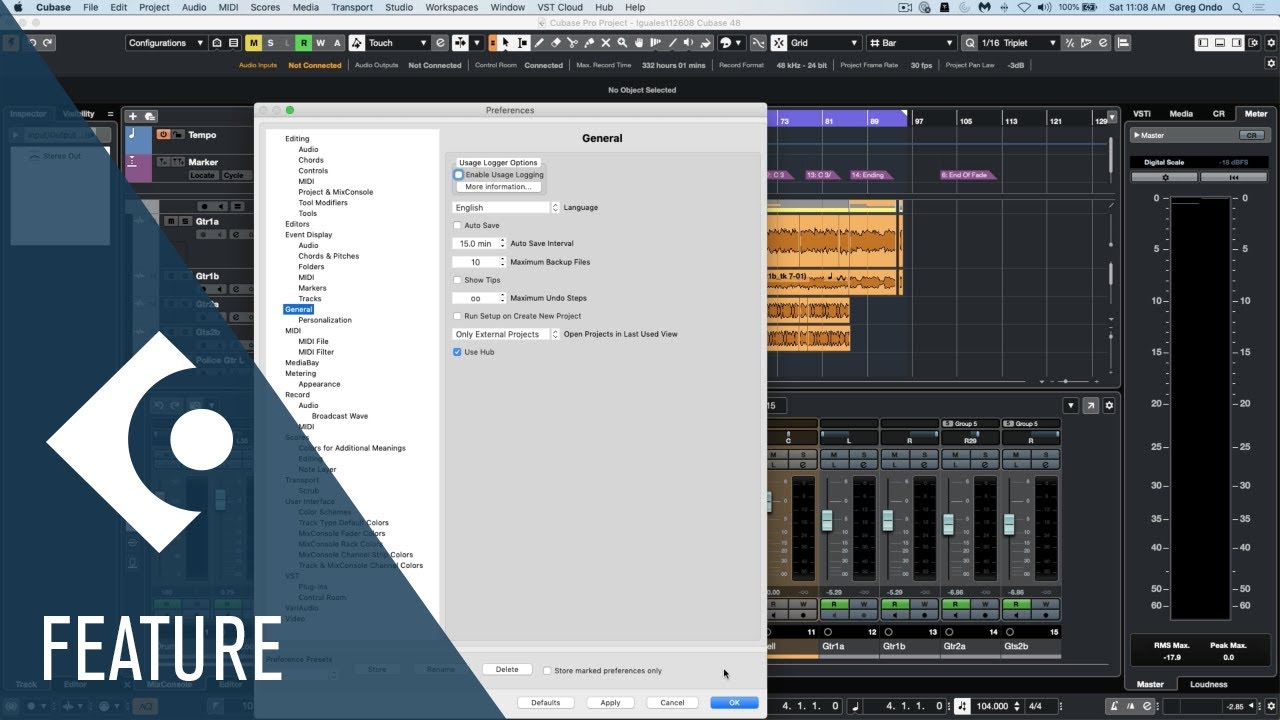The image size is (1280, 720).
Task: Select the Mute X tool
Action: tap(605, 43)
